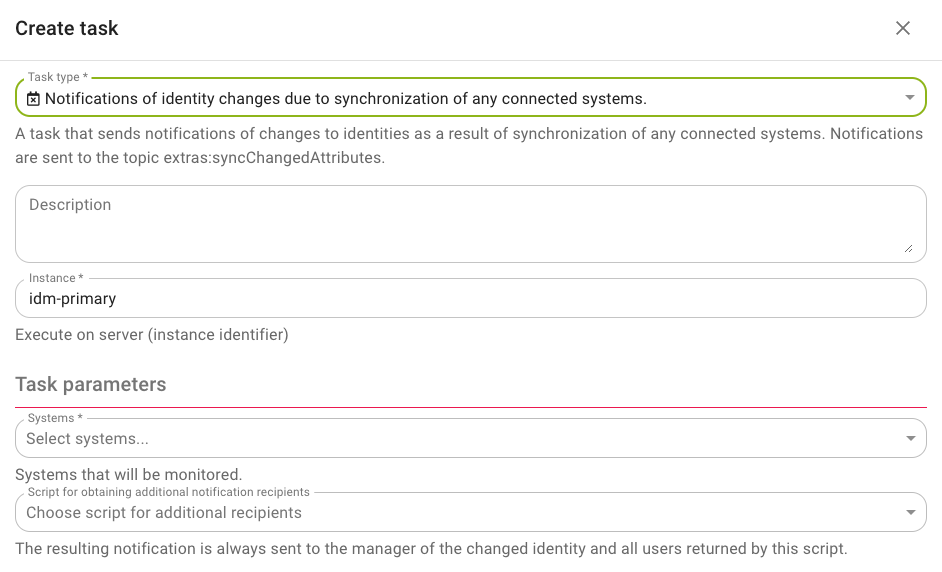Screen dimensions: 942x572
Task: Focus the Description text area
Action: pos(470,224)
